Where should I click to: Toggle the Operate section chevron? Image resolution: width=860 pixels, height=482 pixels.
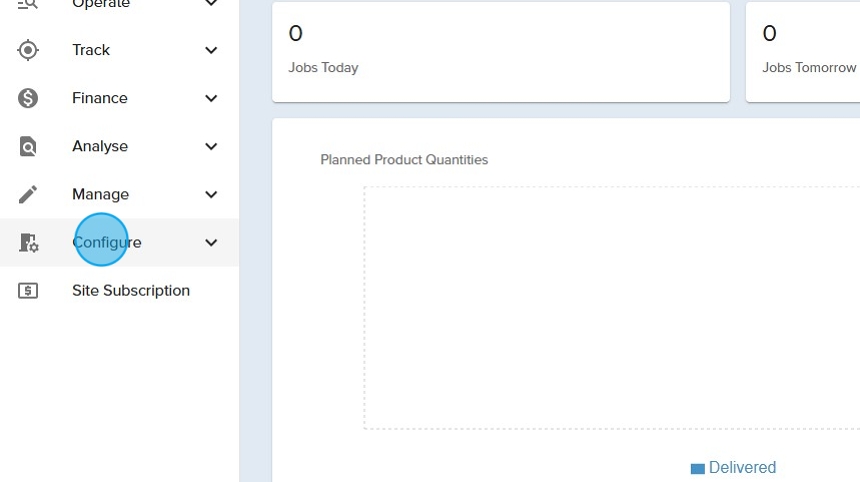[x=211, y=5]
